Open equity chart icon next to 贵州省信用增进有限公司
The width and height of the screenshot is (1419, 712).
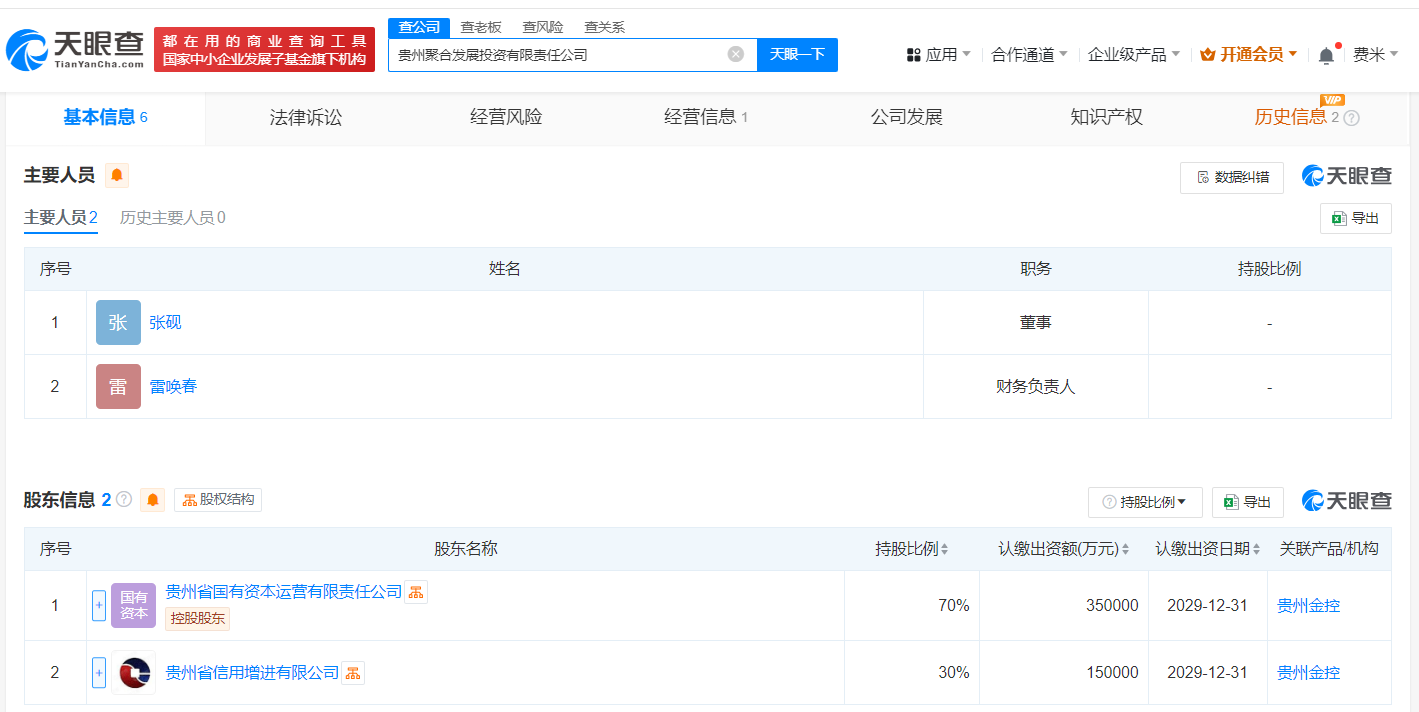coord(353,673)
